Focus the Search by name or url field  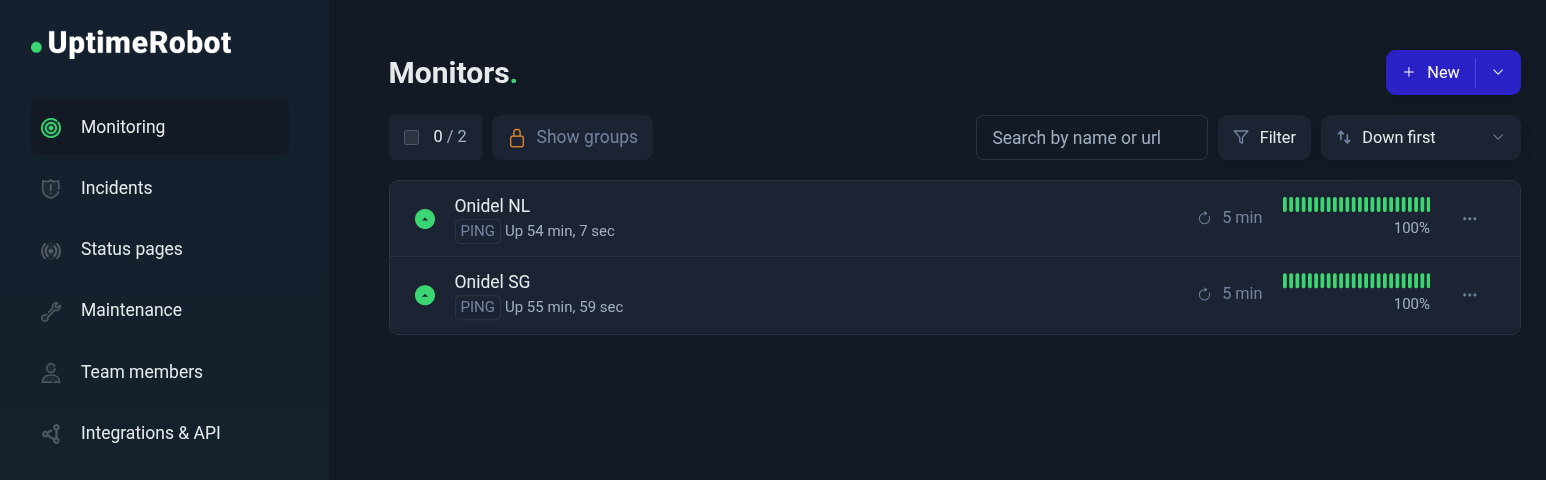pyautogui.click(x=1091, y=138)
